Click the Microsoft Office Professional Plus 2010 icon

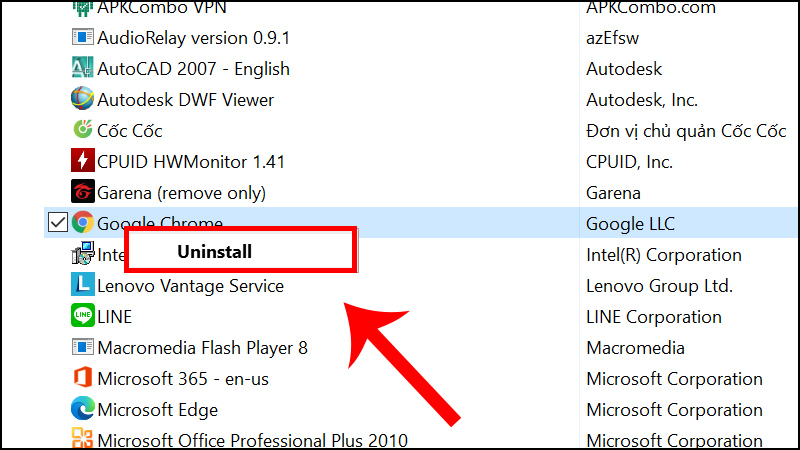[83, 439]
